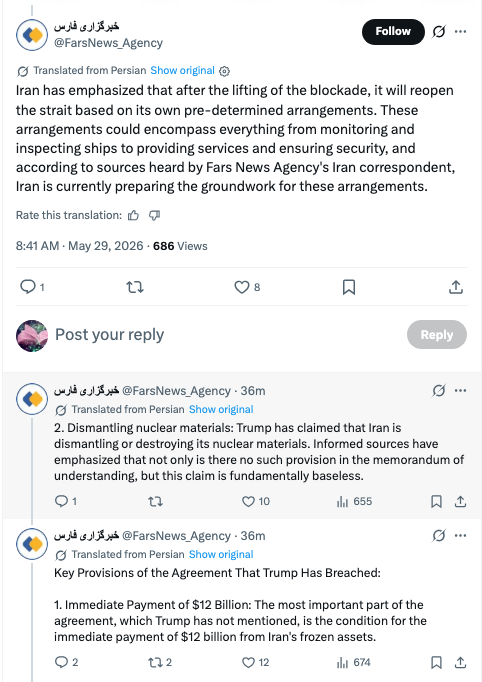Open replies on the main post
Image resolution: width=482 pixels, height=682 pixels.
[x=33, y=287]
